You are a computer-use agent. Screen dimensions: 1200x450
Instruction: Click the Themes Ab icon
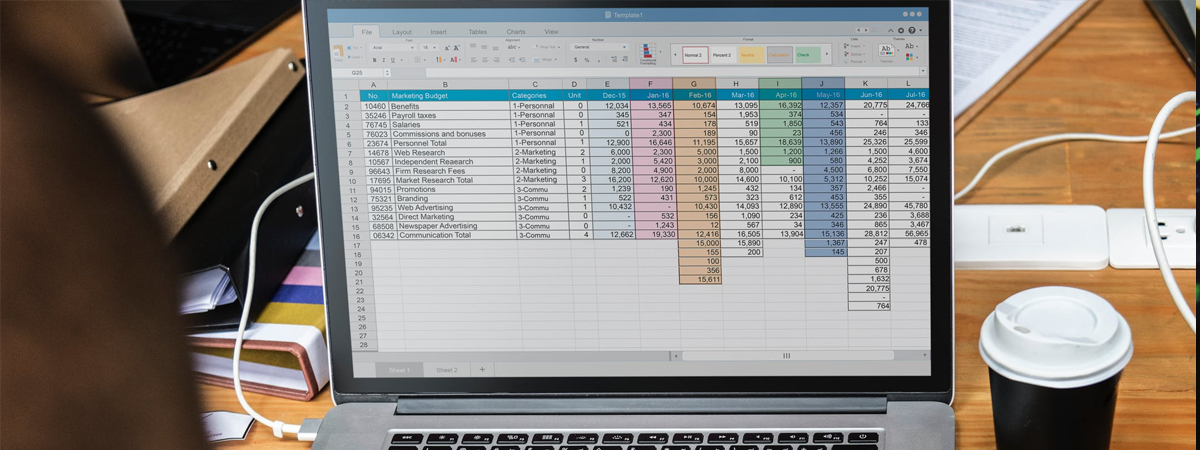click(x=886, y=50)
